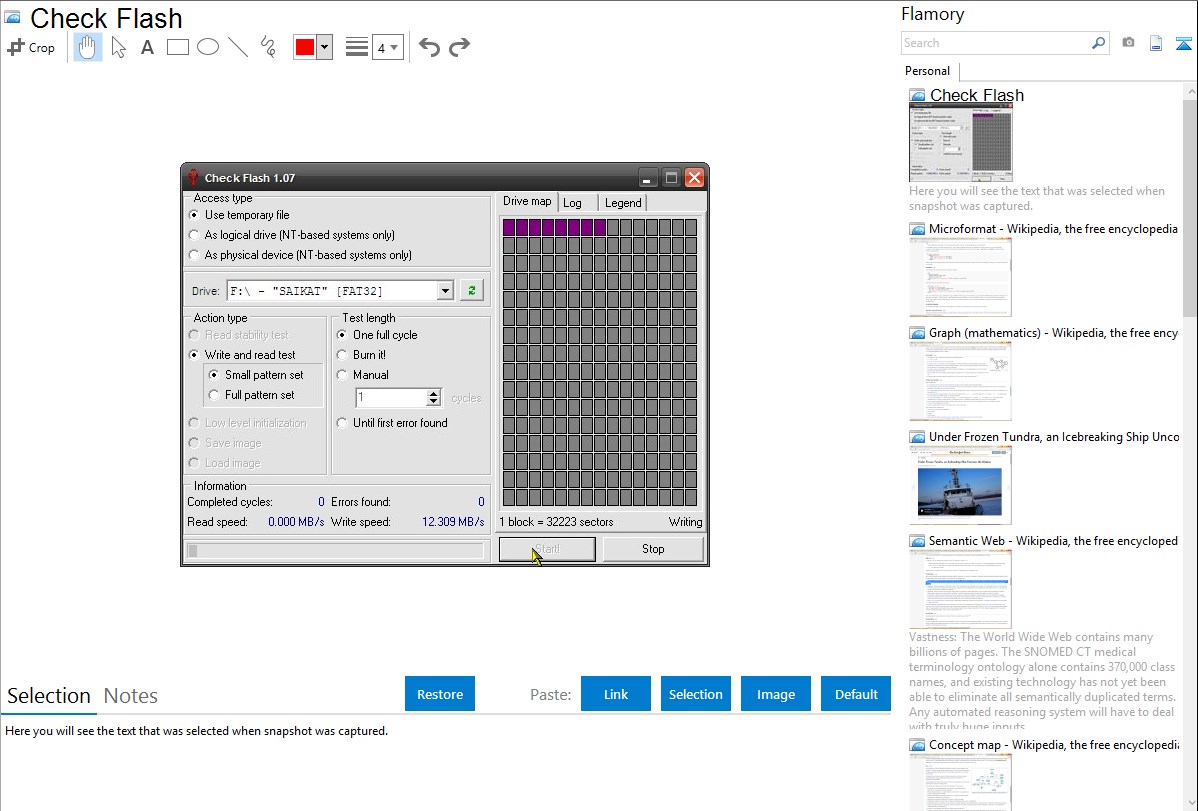Image resolution: width=1198 pixels, height=811 pixels.
Task: Click the line thickness icon
Action: (356, 47)
